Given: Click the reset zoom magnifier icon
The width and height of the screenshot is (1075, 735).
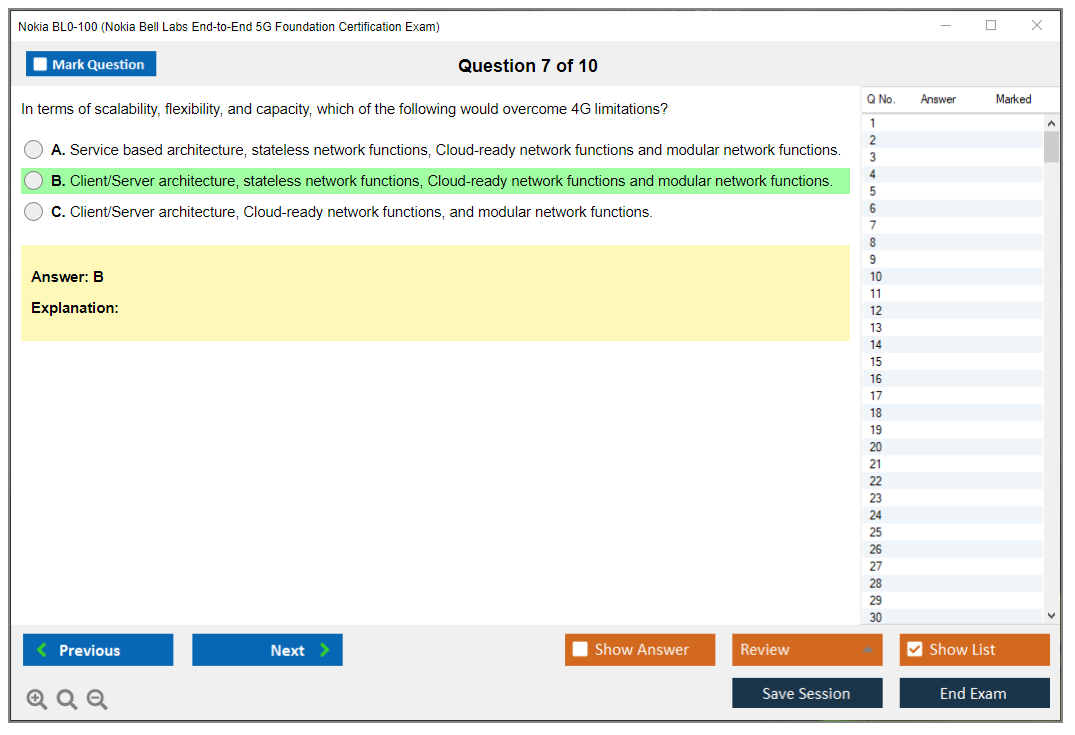Looking at the screenshot, I should [67, 700].
